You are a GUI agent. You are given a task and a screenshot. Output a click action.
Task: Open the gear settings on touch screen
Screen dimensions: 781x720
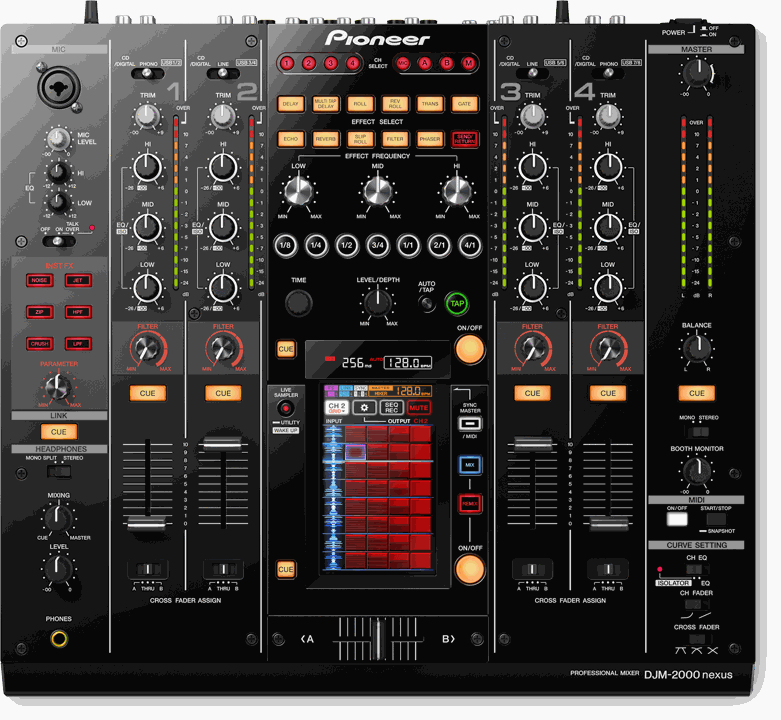(x=364, y=408)
